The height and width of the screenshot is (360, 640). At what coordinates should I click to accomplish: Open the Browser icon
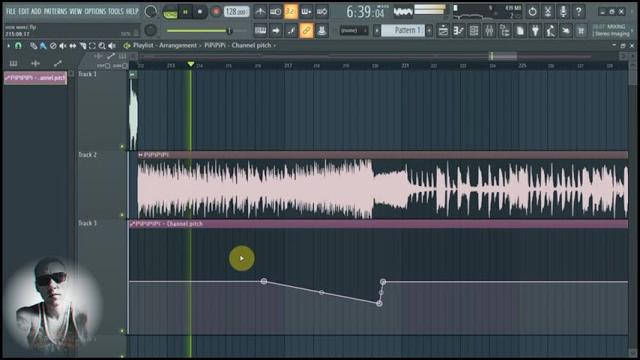coord(504,31)
